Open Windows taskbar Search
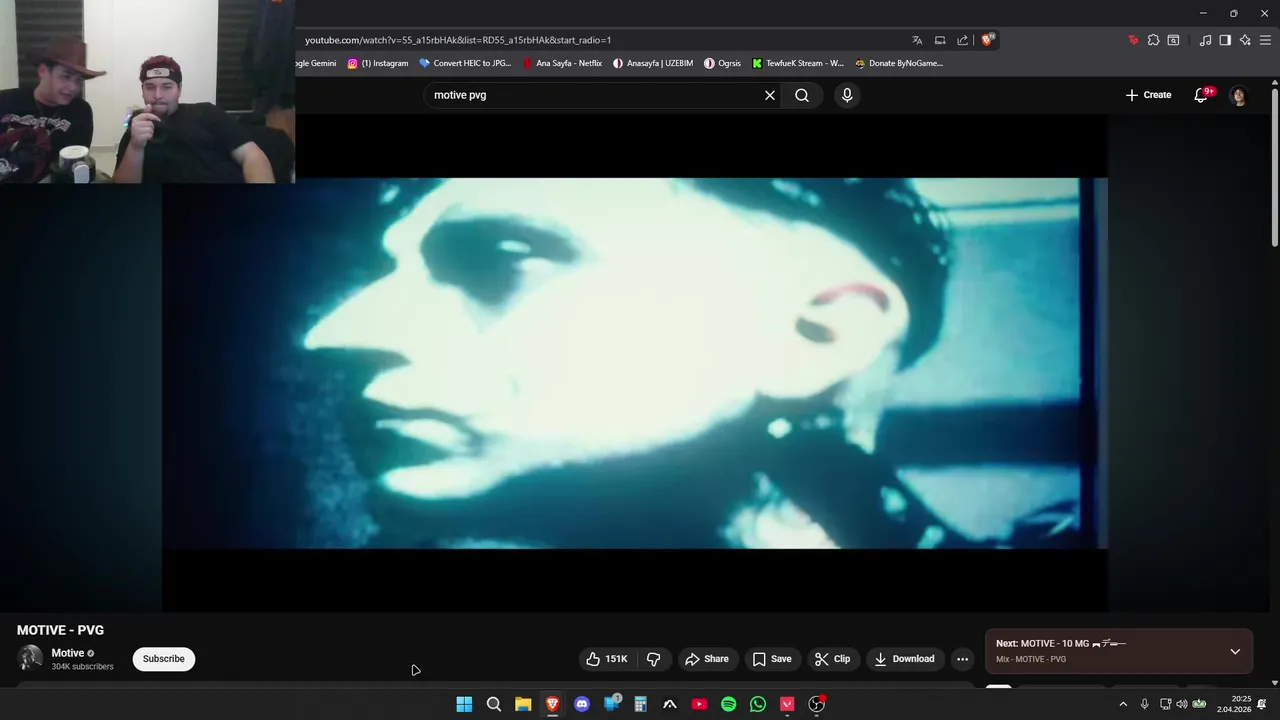The image size is (1280, 720). point(494,704)
